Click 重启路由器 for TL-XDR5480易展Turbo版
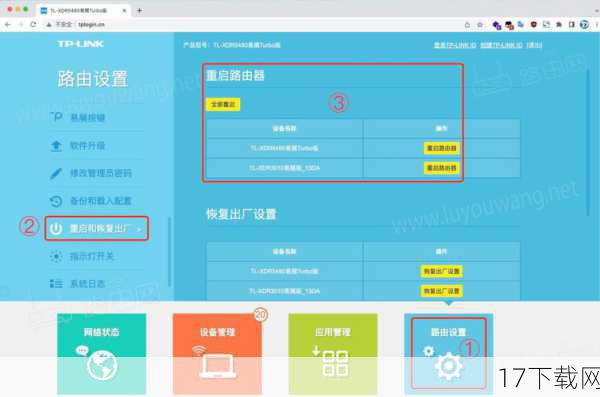The width and height of the screenshot is (600, 397). pos(442,148)
